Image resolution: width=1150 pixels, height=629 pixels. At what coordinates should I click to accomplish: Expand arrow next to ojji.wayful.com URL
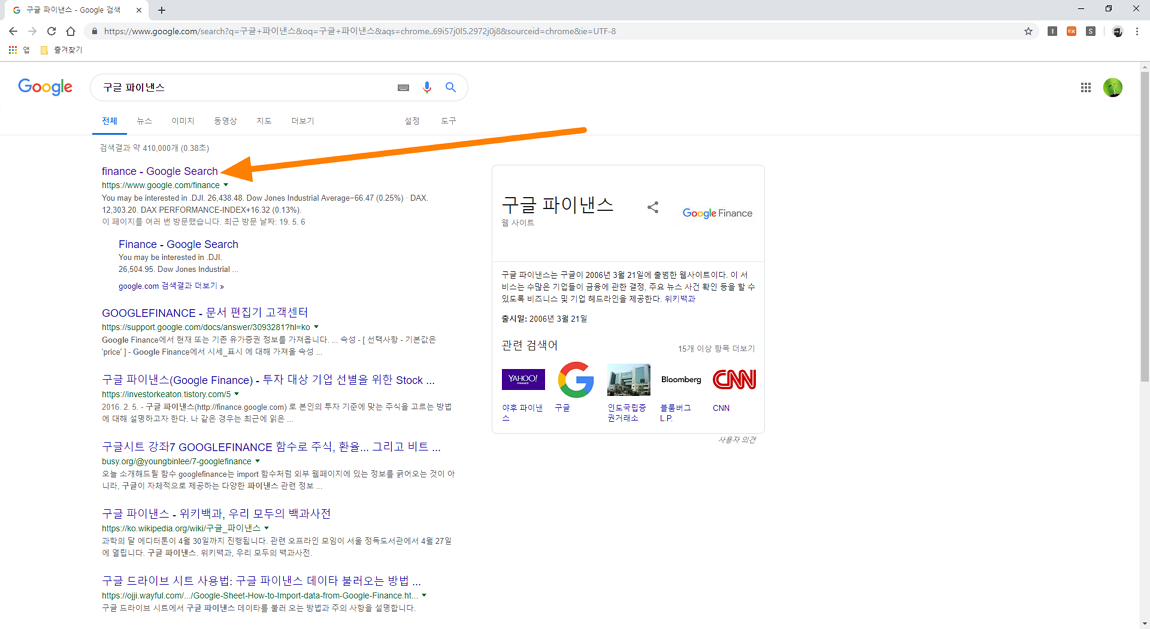point(424,595)
